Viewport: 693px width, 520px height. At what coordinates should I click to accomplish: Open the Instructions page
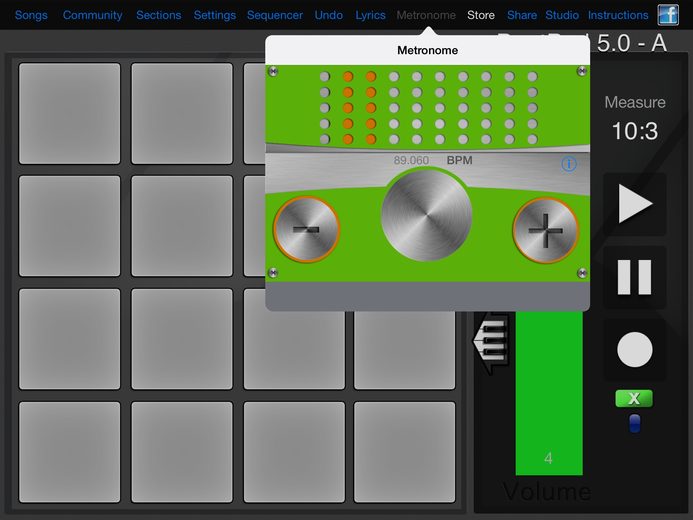618,15
